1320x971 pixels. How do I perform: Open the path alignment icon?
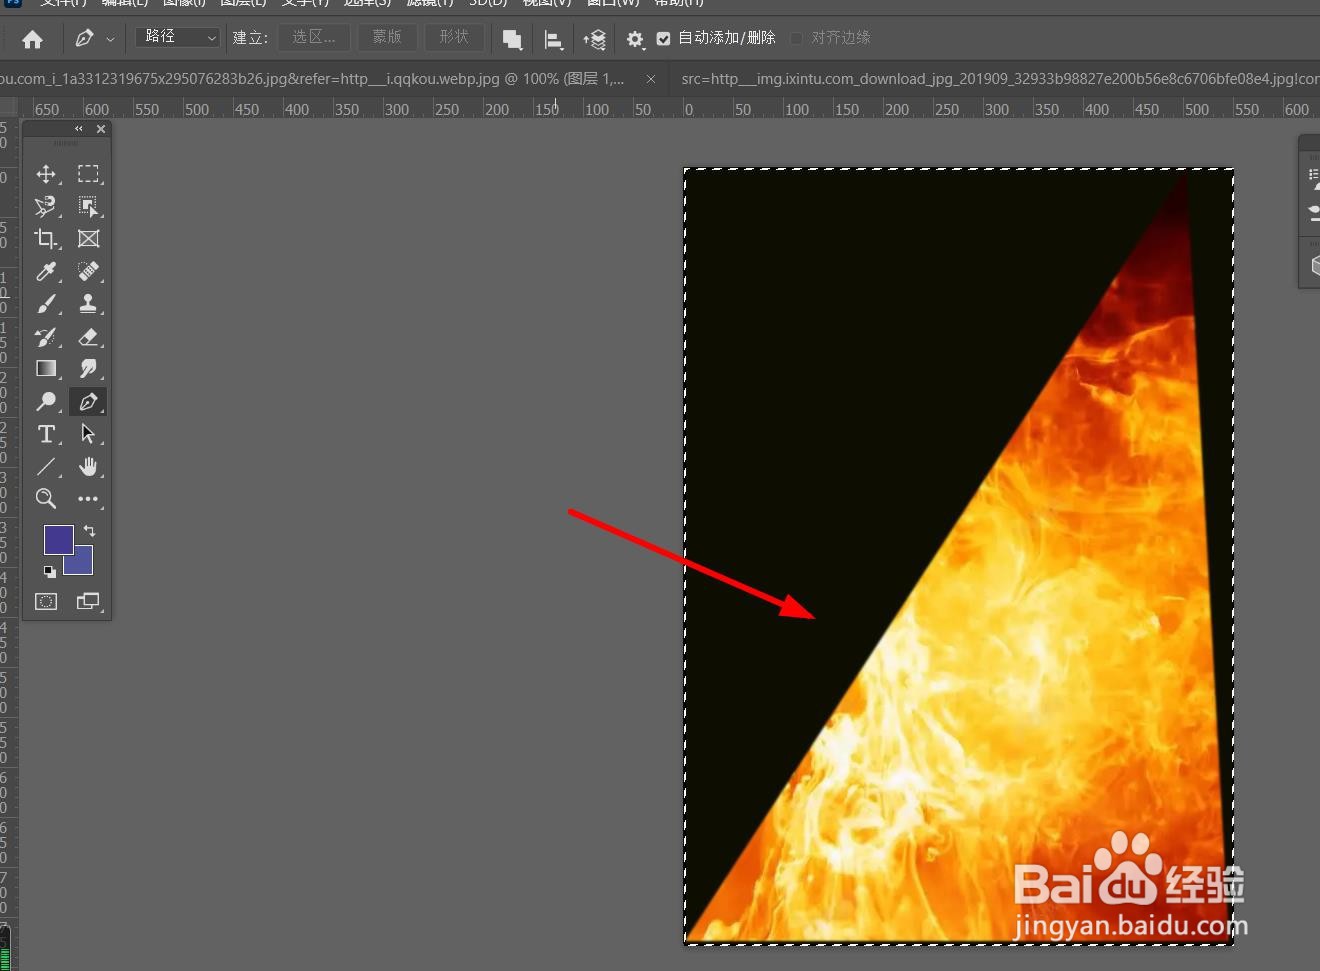(553, 39)
